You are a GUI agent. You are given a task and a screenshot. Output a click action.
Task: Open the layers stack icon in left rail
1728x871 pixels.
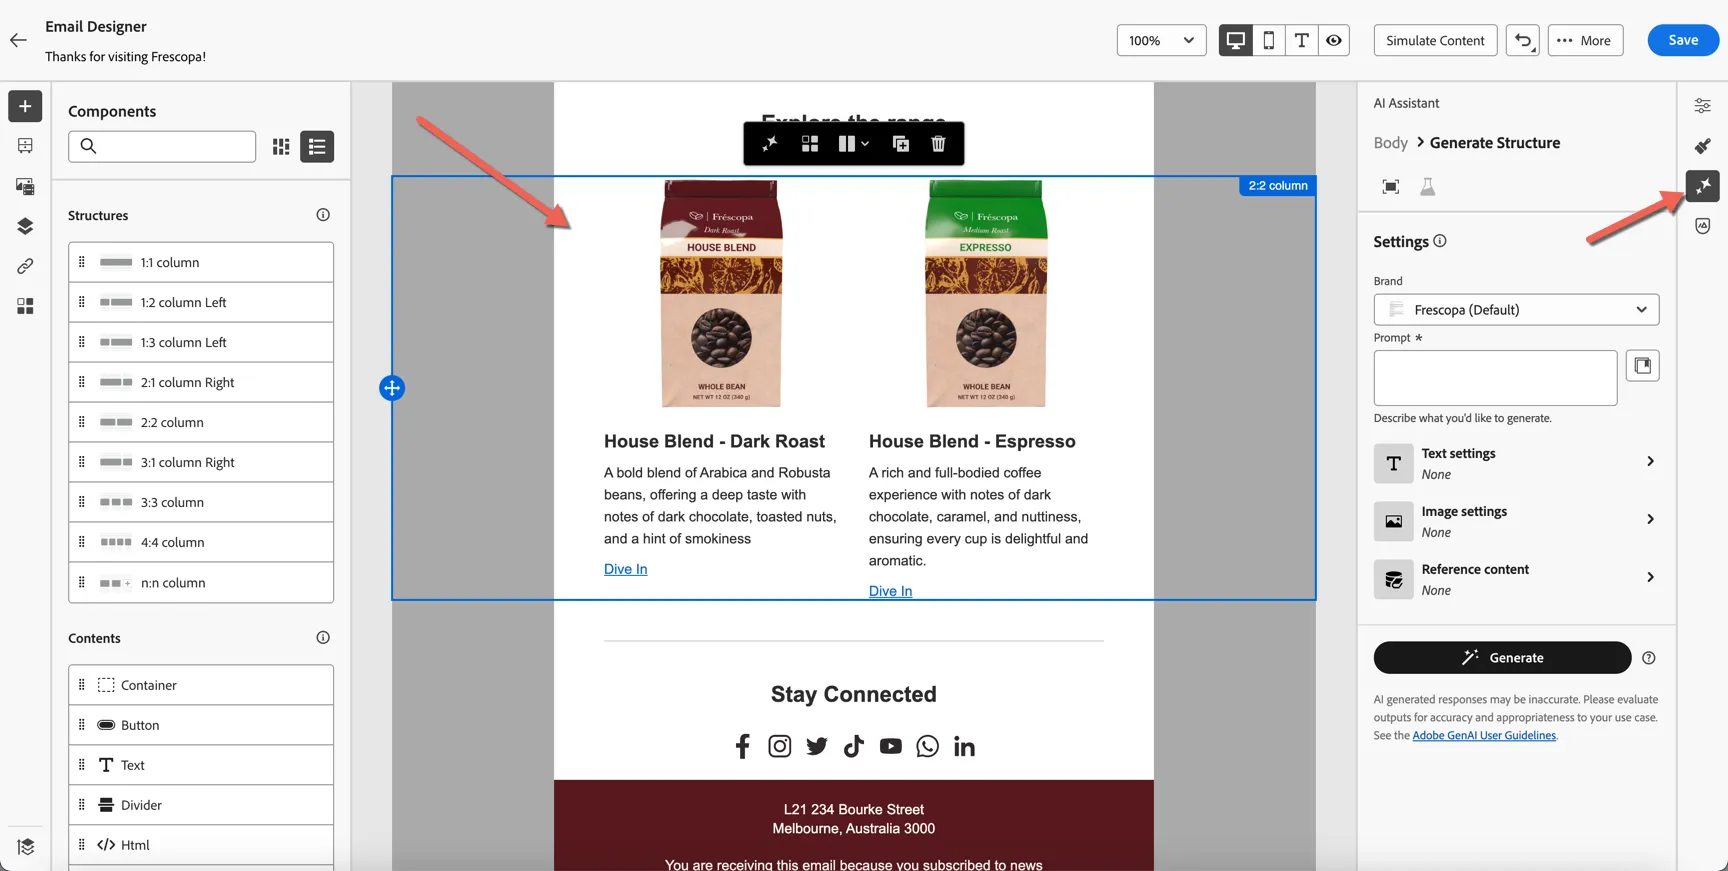[x=25, y=226]
